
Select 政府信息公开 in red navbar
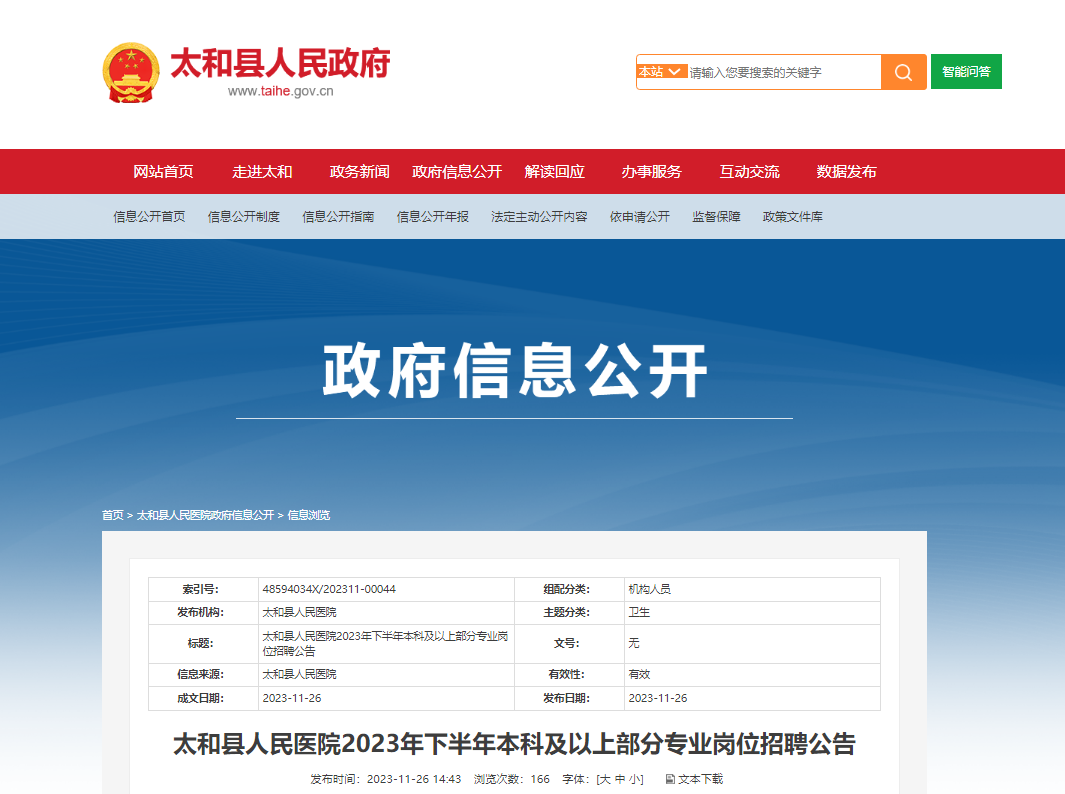[x=457, y=172]
